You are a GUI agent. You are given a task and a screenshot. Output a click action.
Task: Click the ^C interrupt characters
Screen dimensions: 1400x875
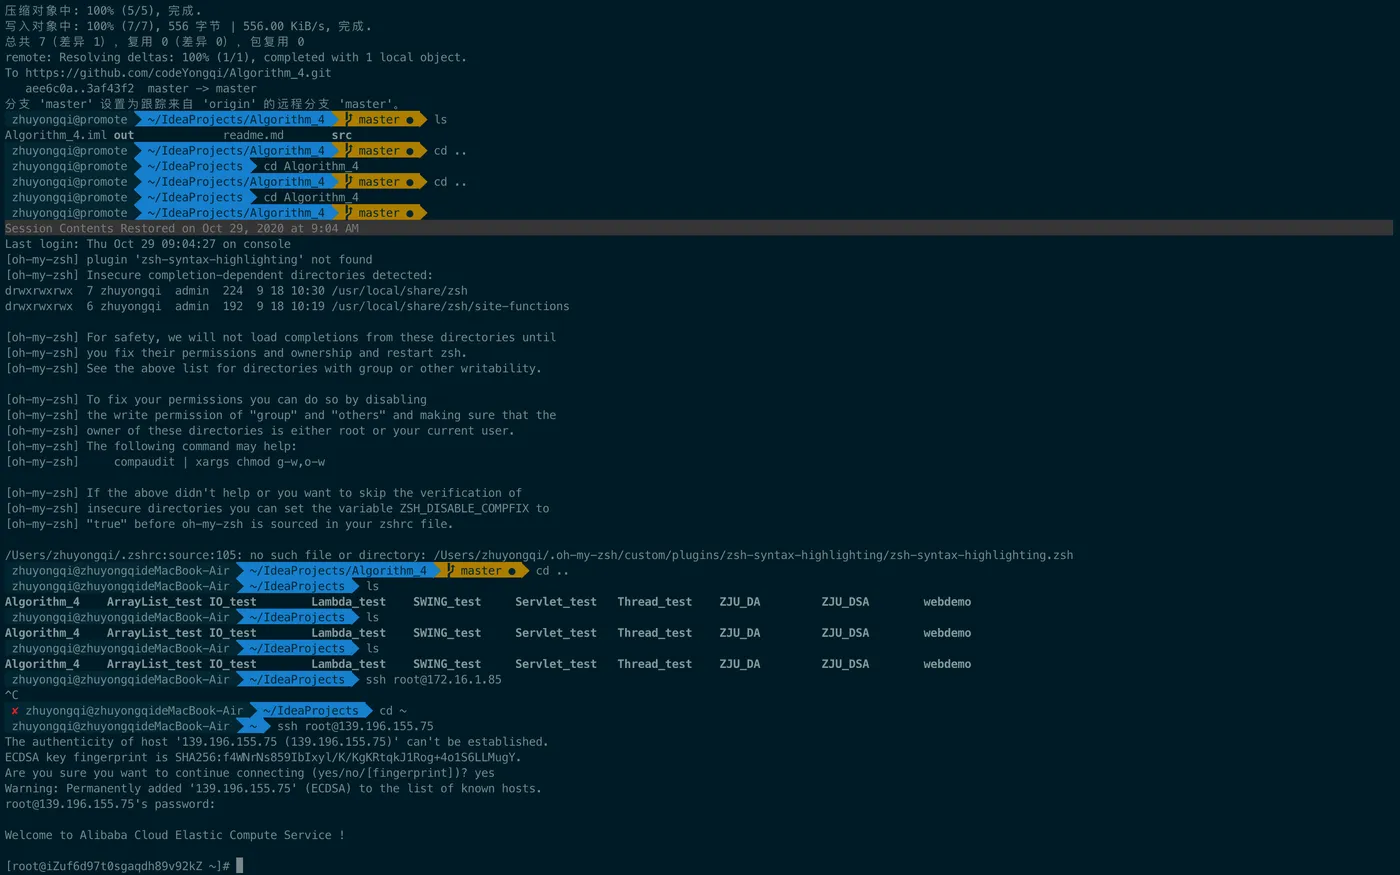[x=12, y=696]
